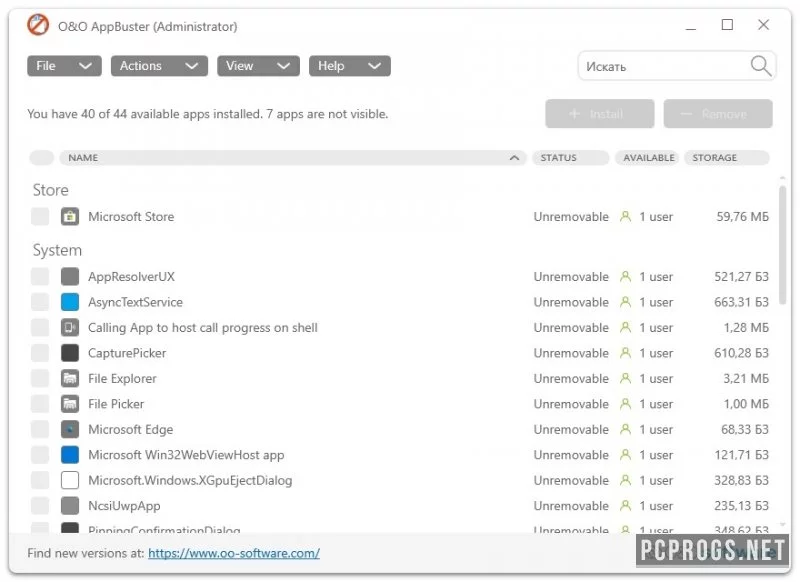The image size is (800, 582).
Task: Click the 3,21 МБ storage value
Action: pos(746,378)
